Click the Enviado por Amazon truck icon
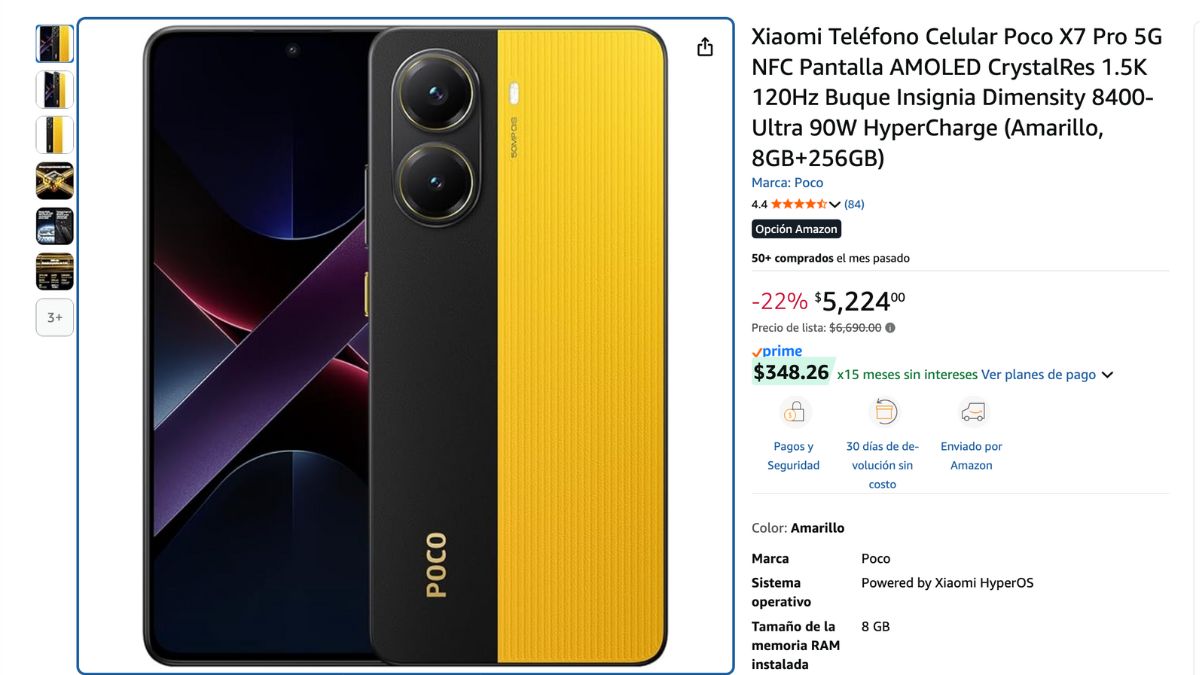1200x675 pixels. pyautogui.click(x=972, y=412)
